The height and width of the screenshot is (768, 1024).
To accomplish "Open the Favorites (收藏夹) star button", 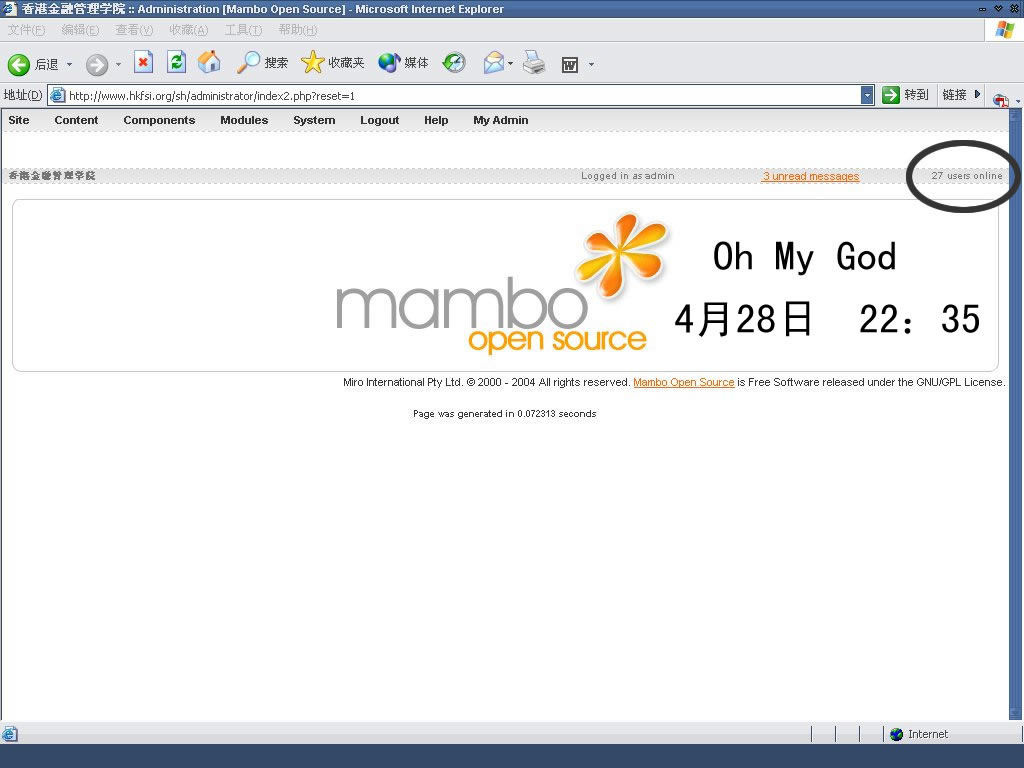I will 332,63.
